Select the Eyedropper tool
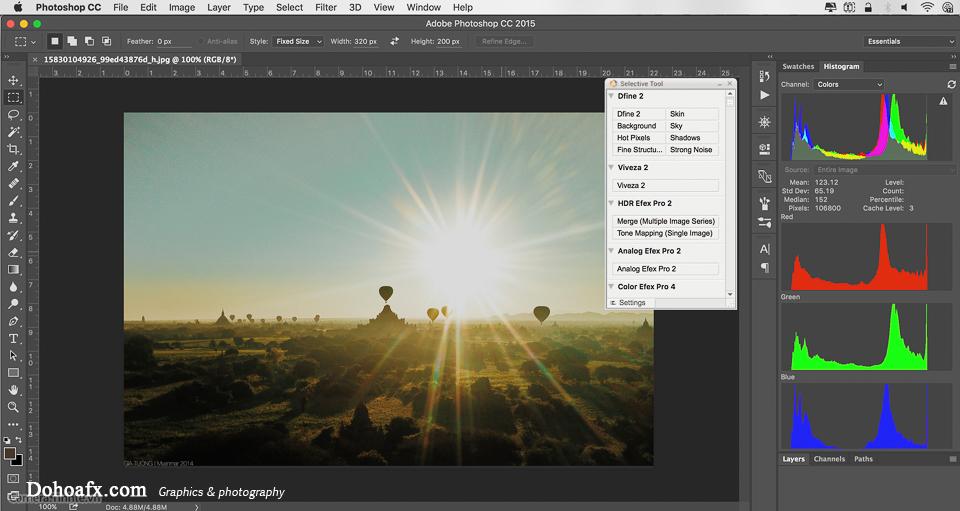 point(13,166)
